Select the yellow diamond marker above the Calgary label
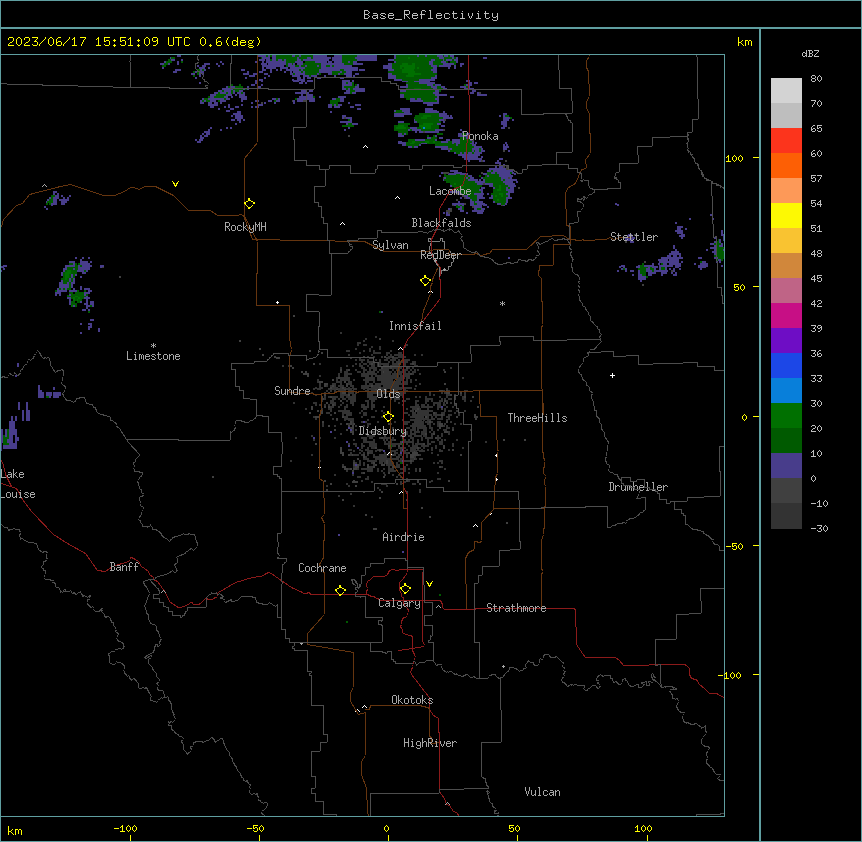Screen dimensions: 862x842 tap(405, 589)
